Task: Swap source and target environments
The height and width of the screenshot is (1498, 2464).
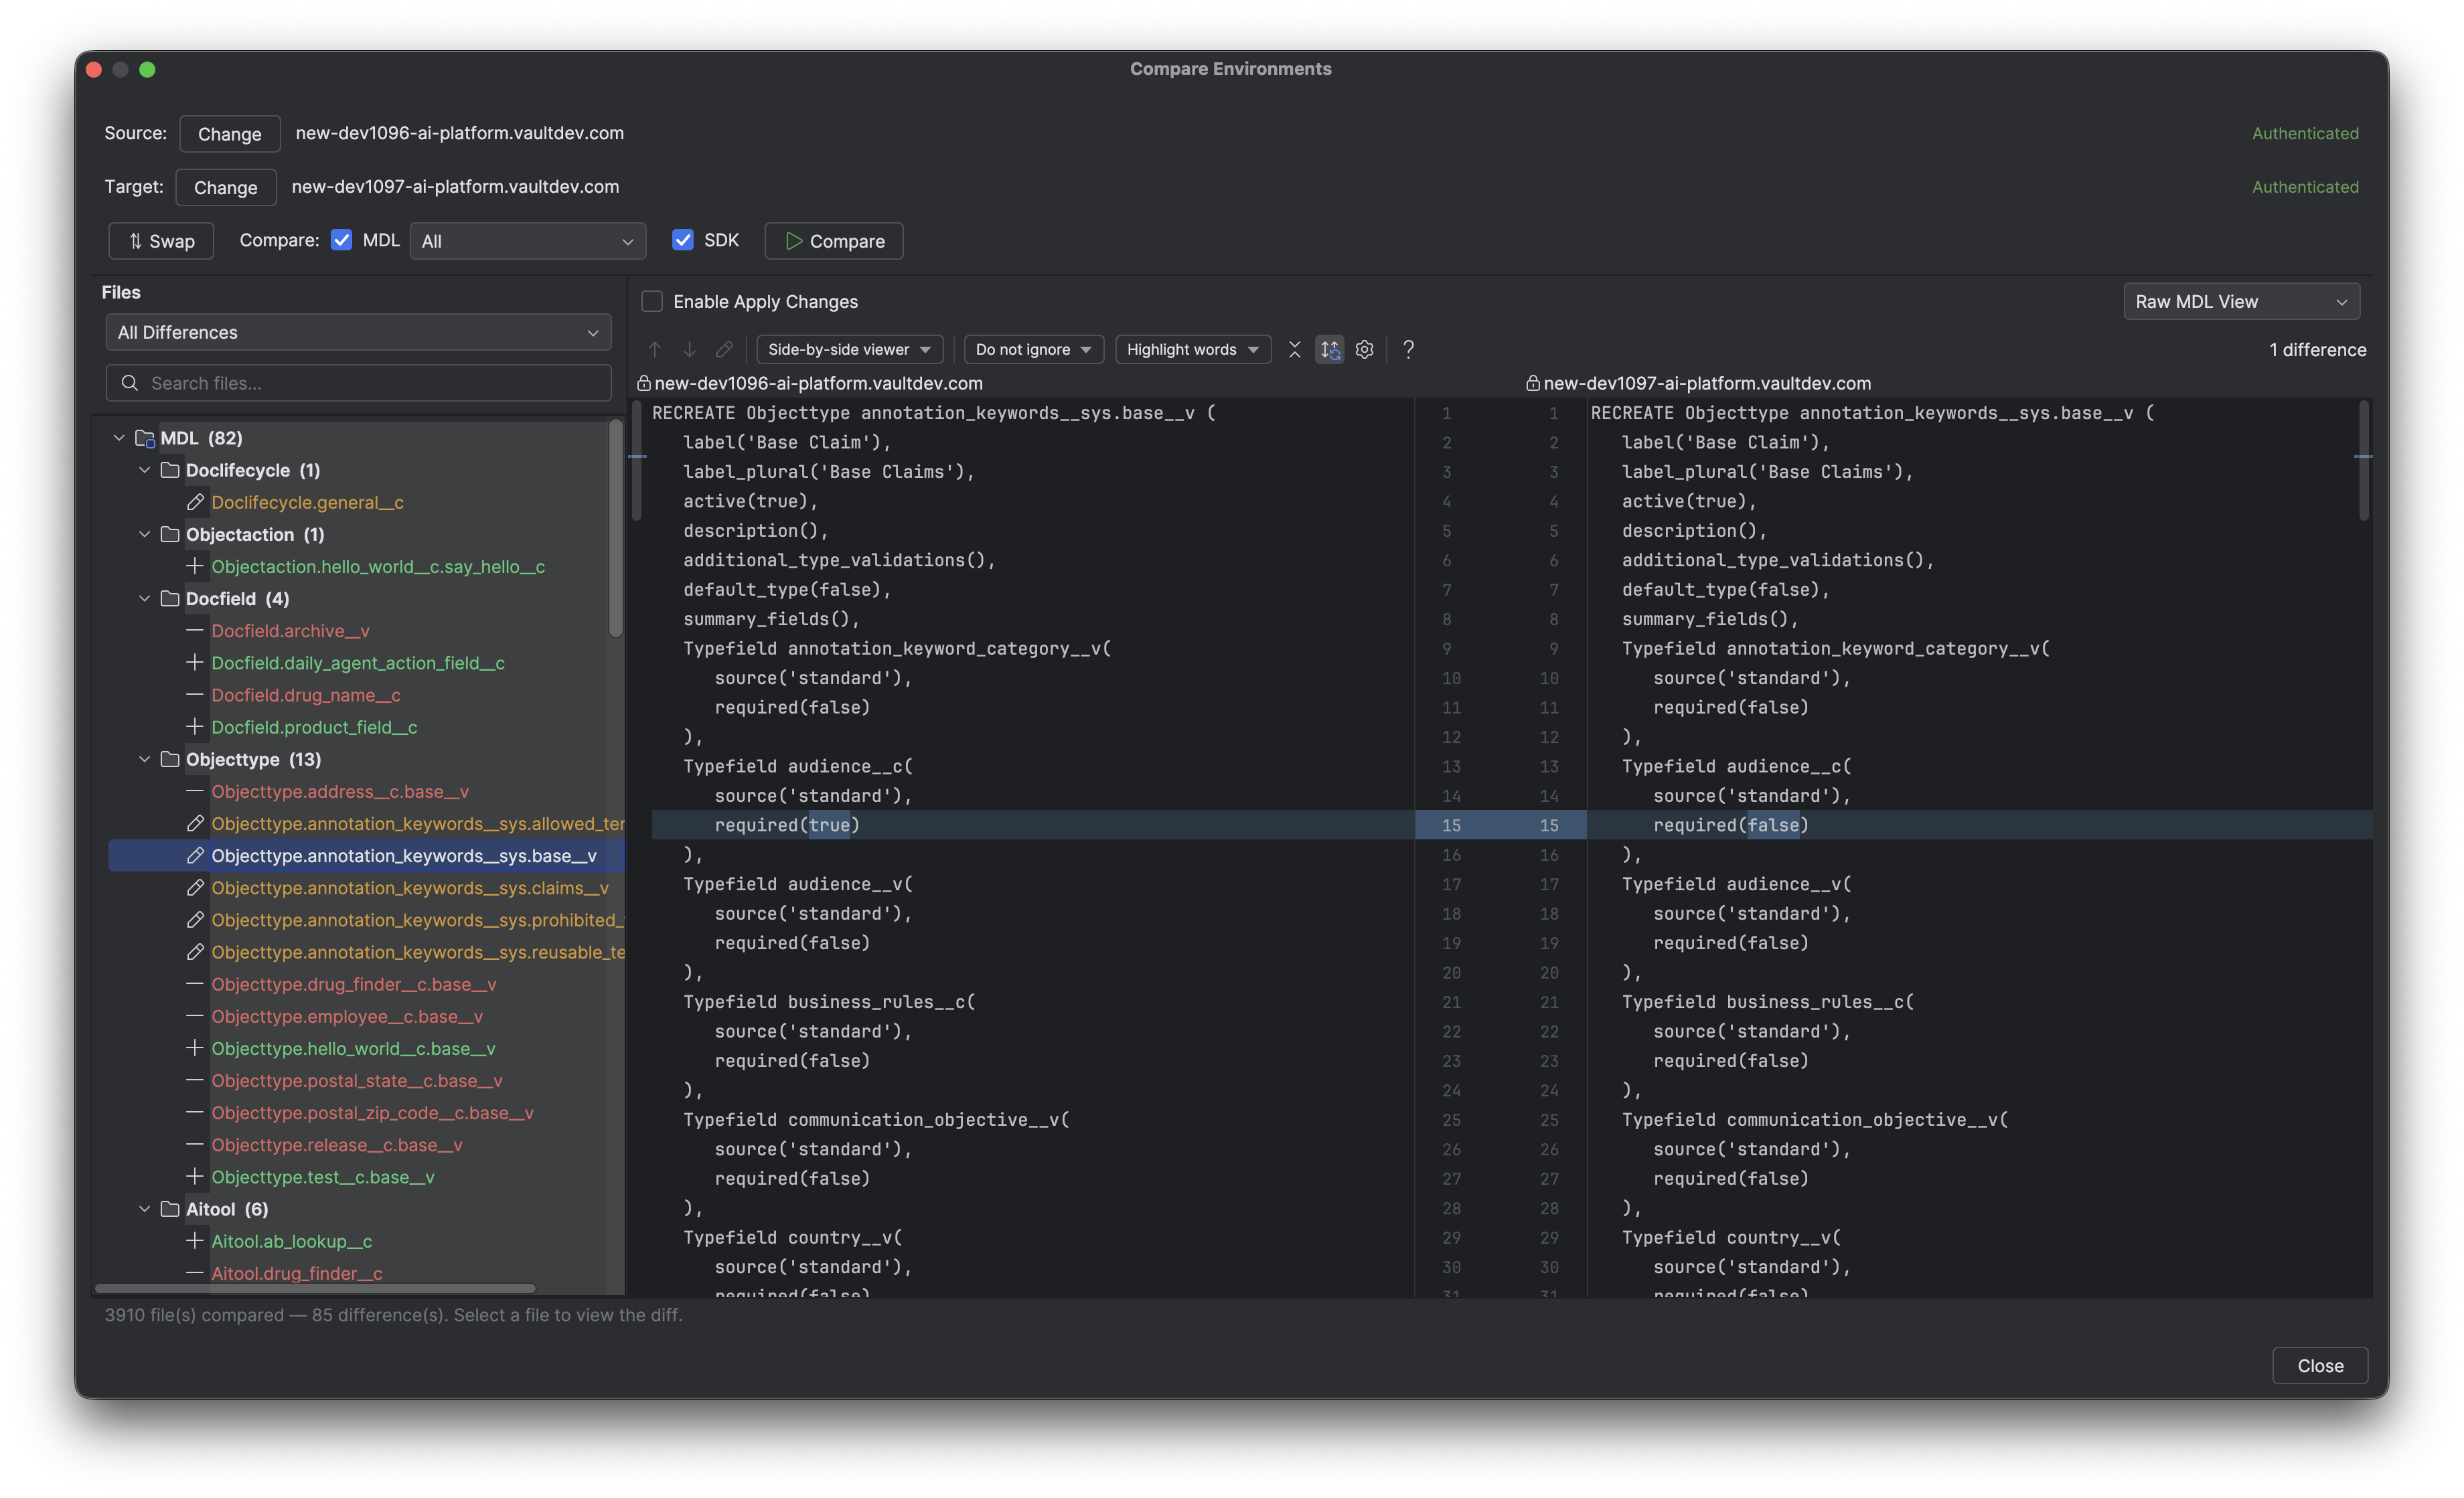Action: (x=161, y=241)
